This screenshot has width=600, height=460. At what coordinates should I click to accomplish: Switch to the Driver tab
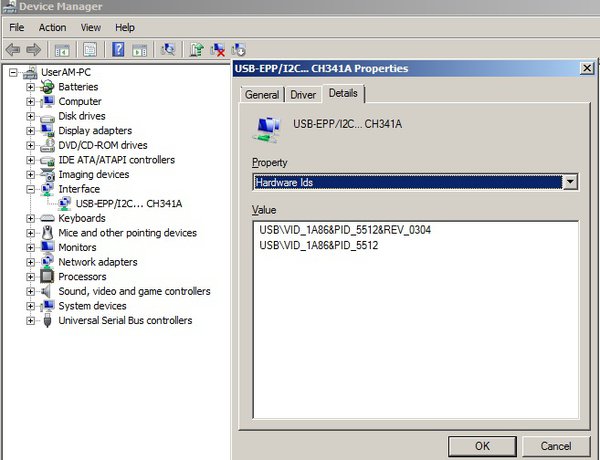click(x=303, y=95)
